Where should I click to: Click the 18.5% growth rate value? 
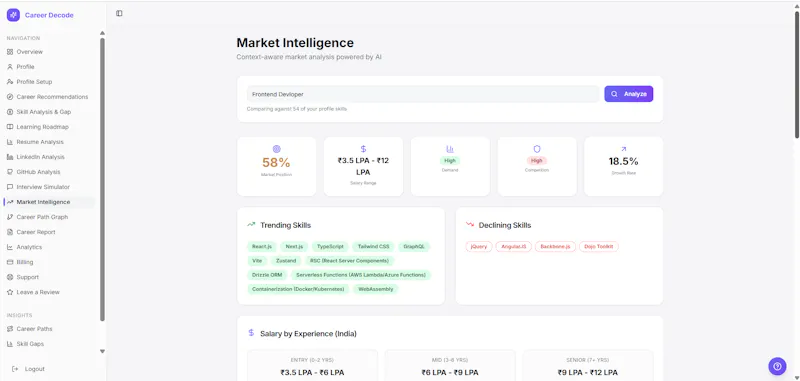point(623,162)
